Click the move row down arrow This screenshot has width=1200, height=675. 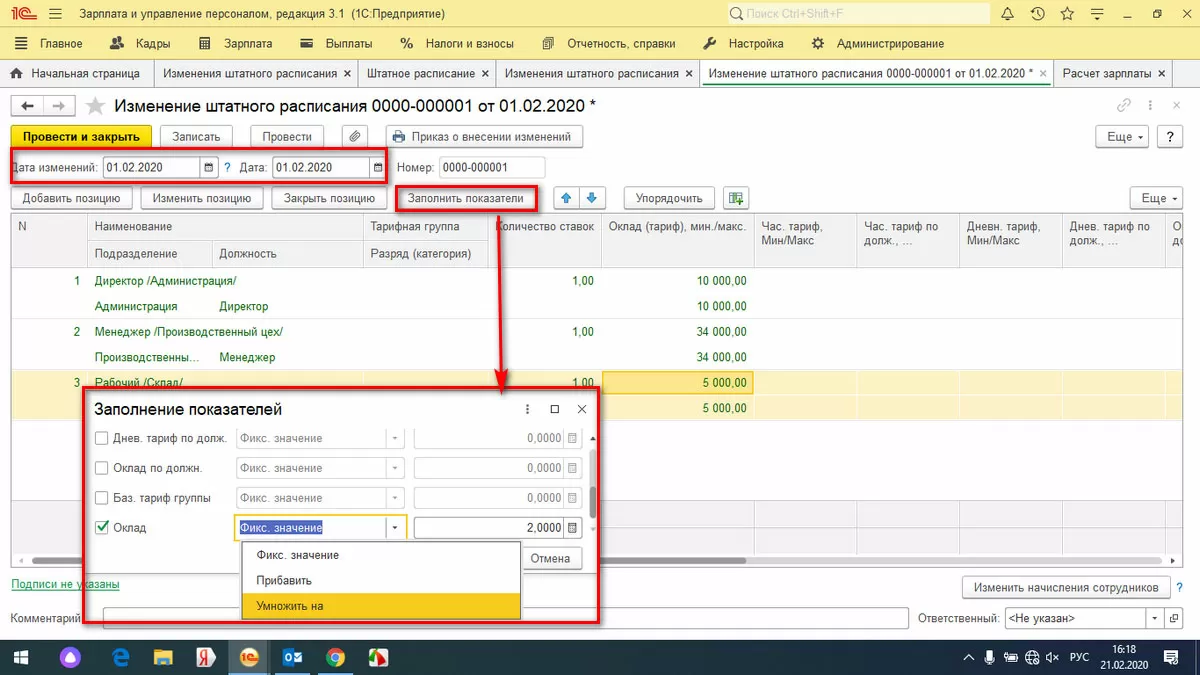591,198
